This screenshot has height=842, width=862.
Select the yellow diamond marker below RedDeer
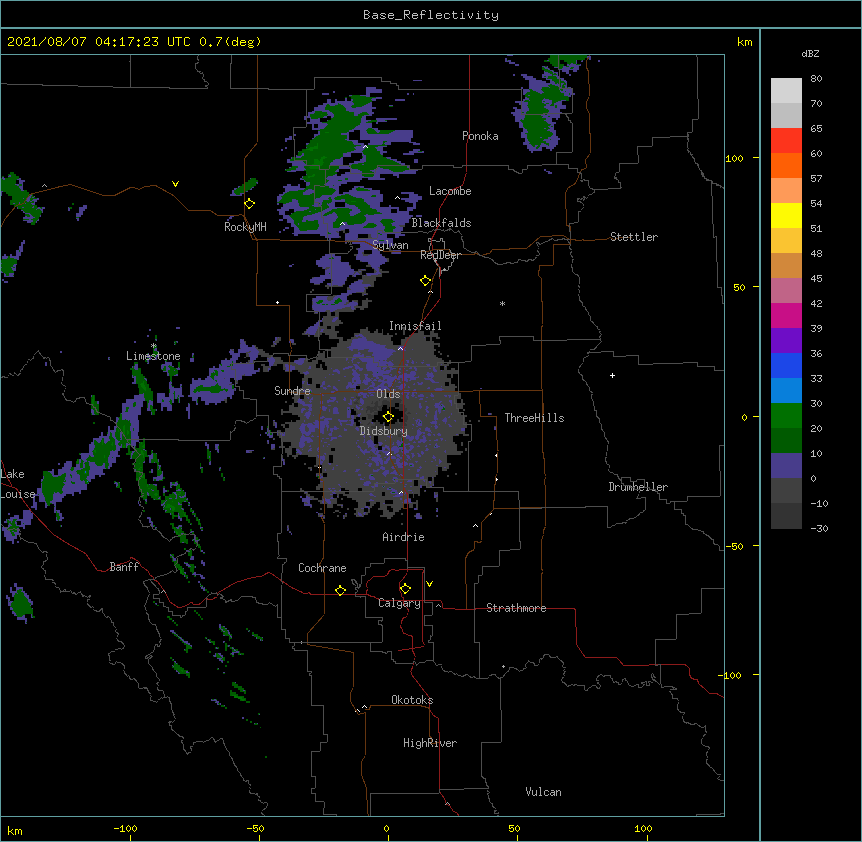pos(426,281)
